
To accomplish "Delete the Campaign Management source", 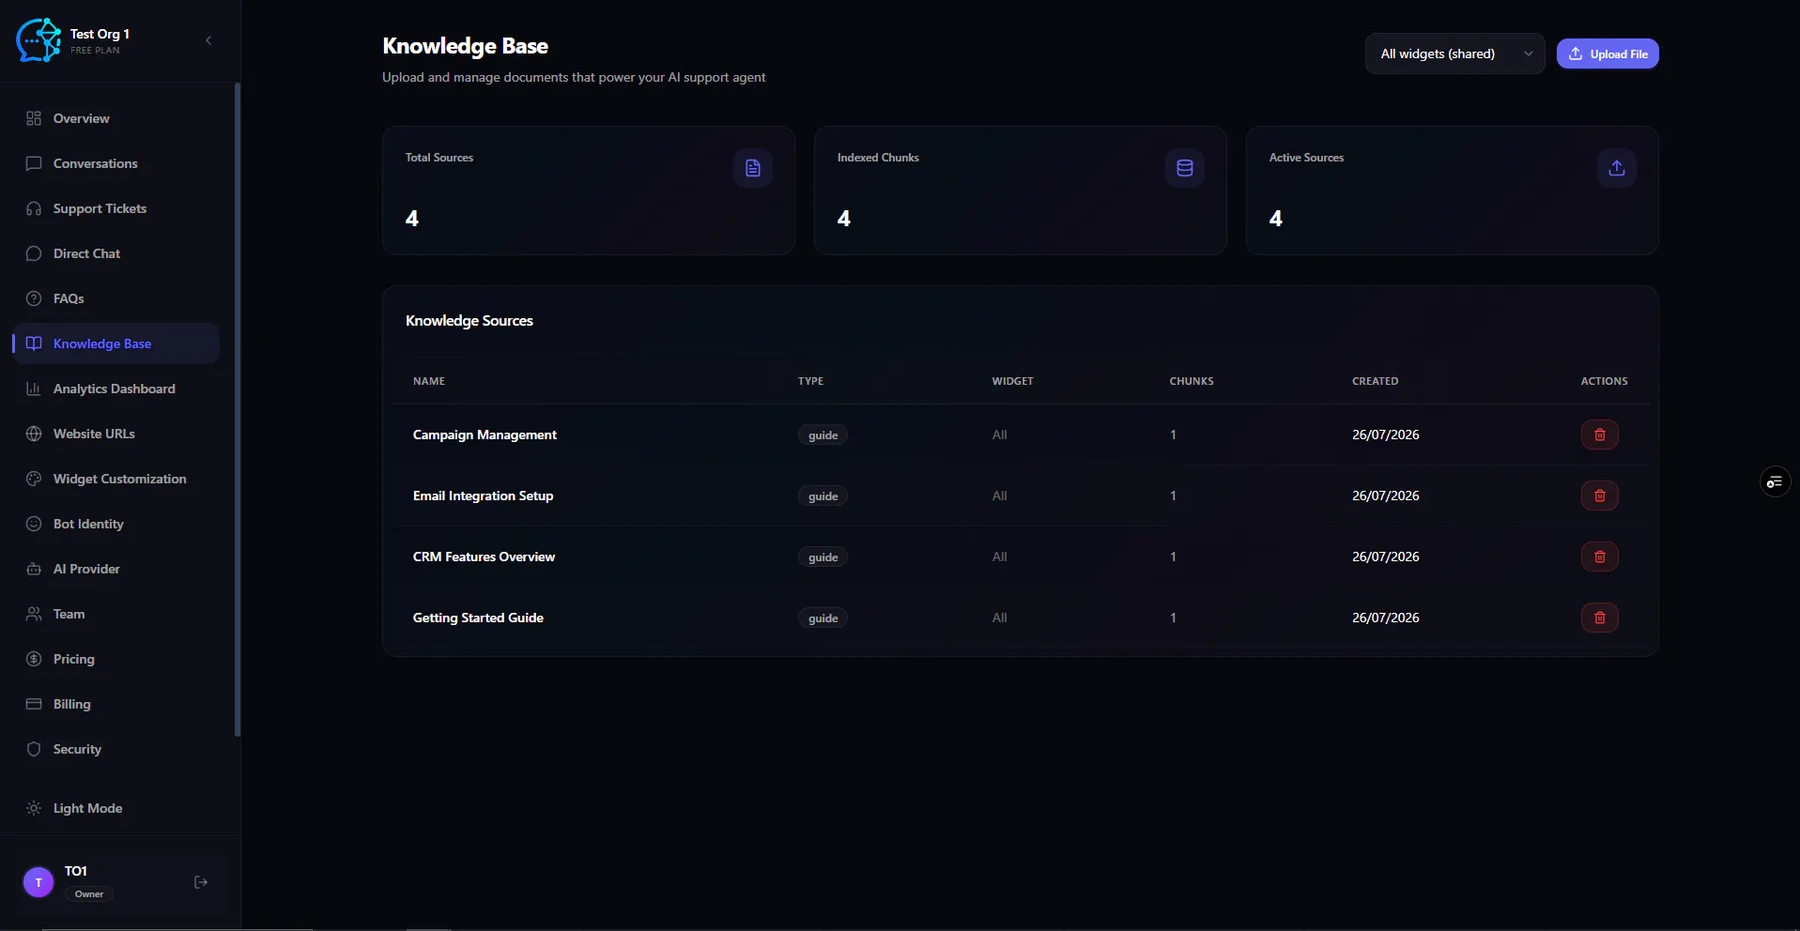I will pos(1599,435).
